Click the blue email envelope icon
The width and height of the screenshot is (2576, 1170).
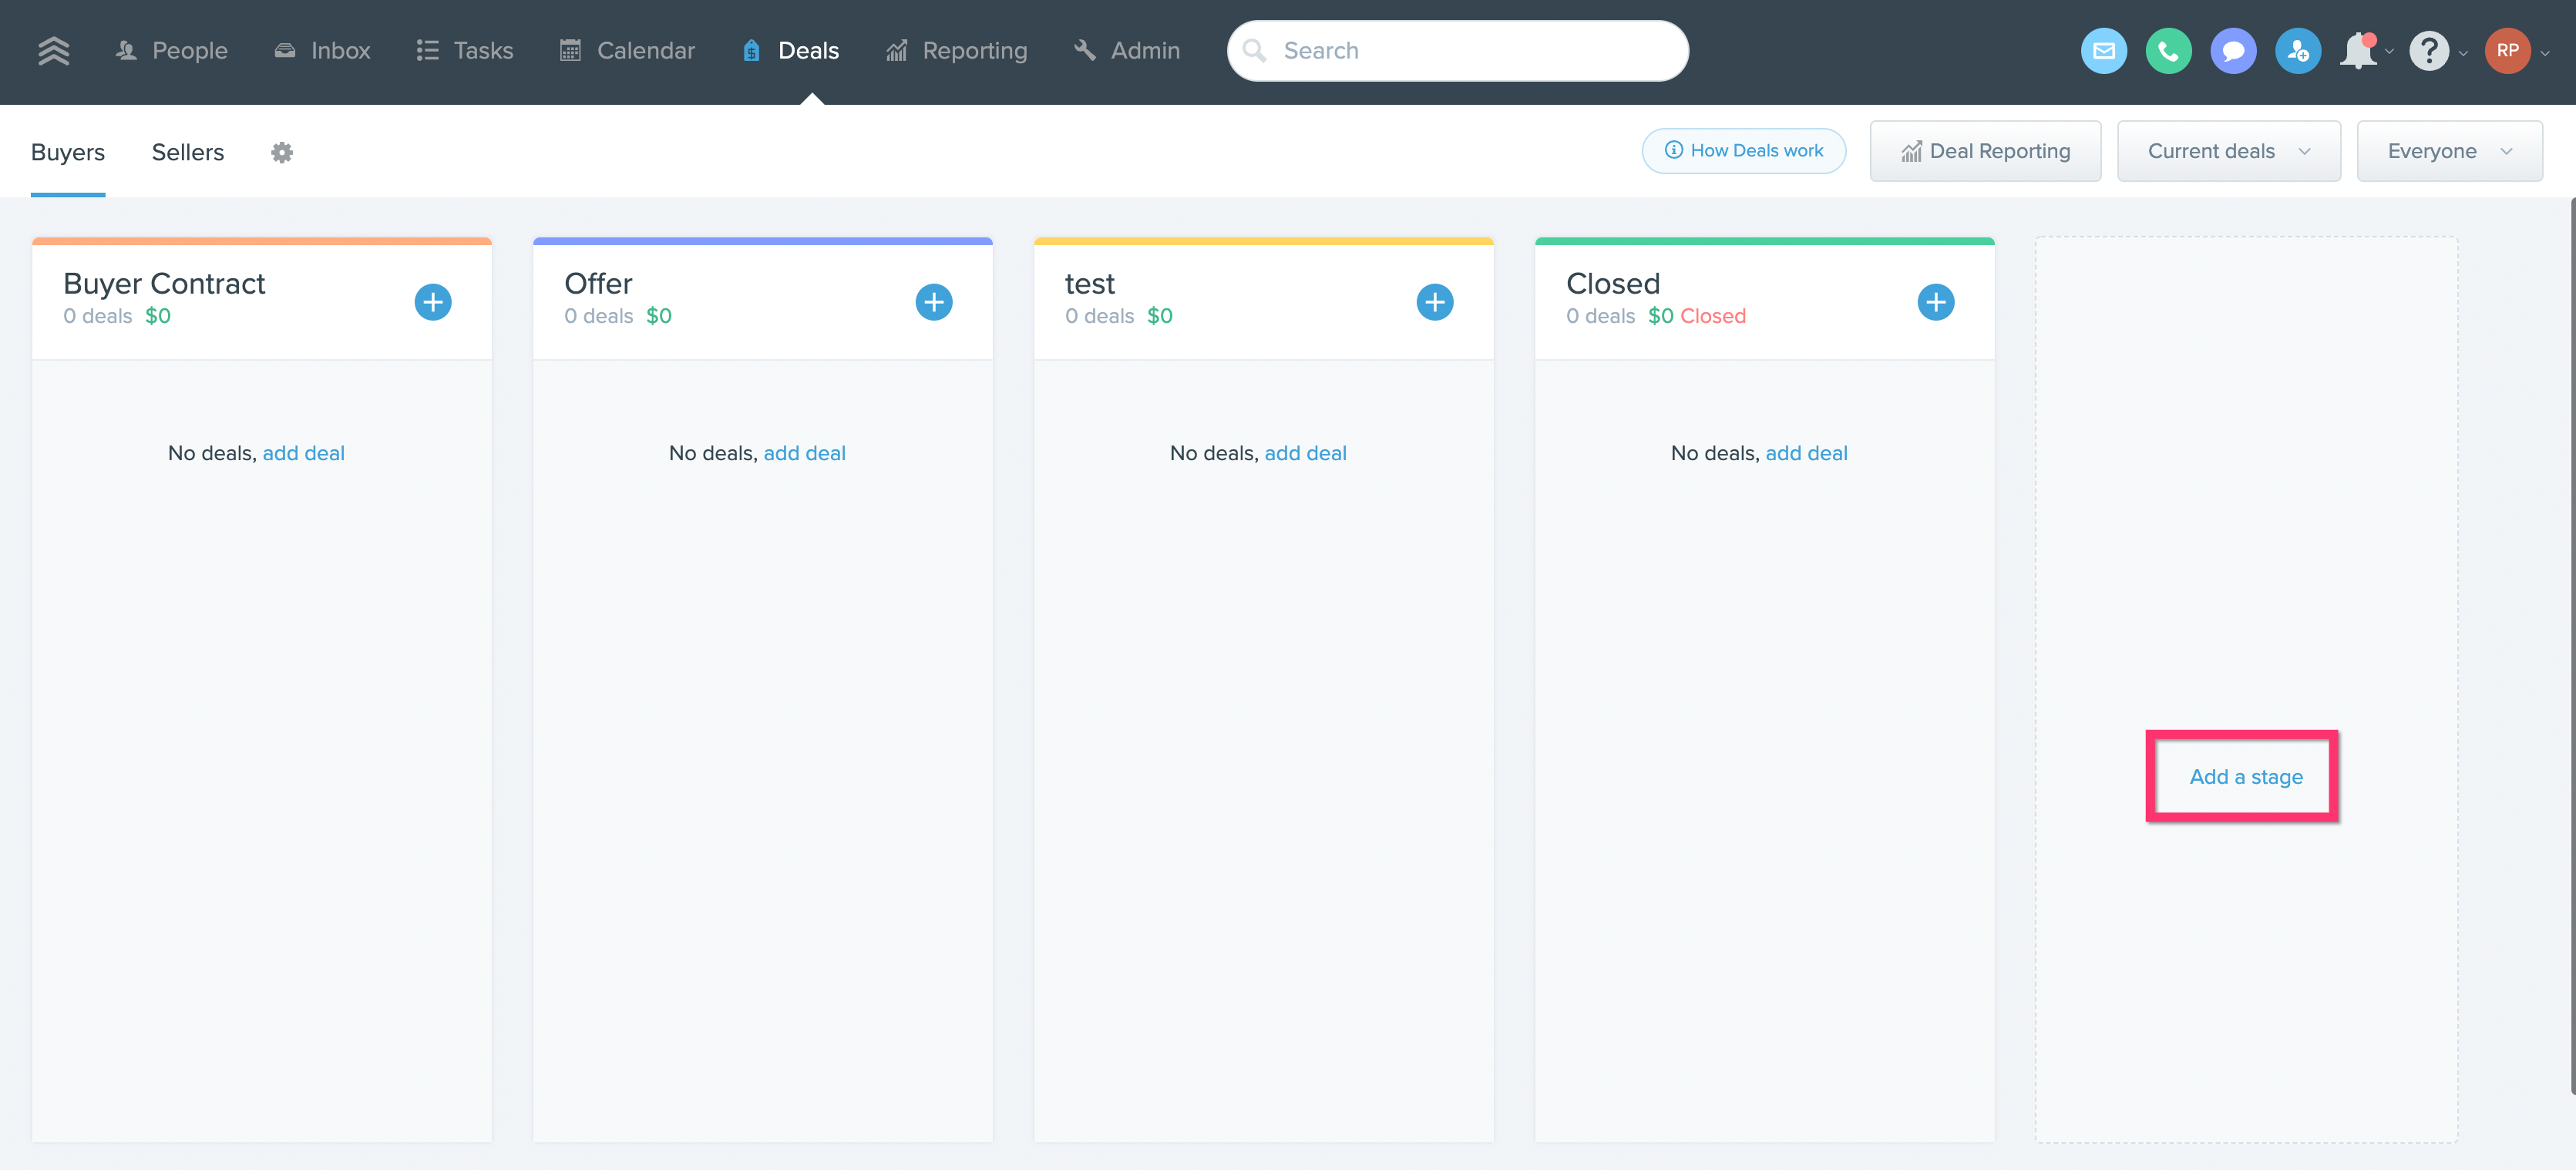click(x=2103, y=50)
